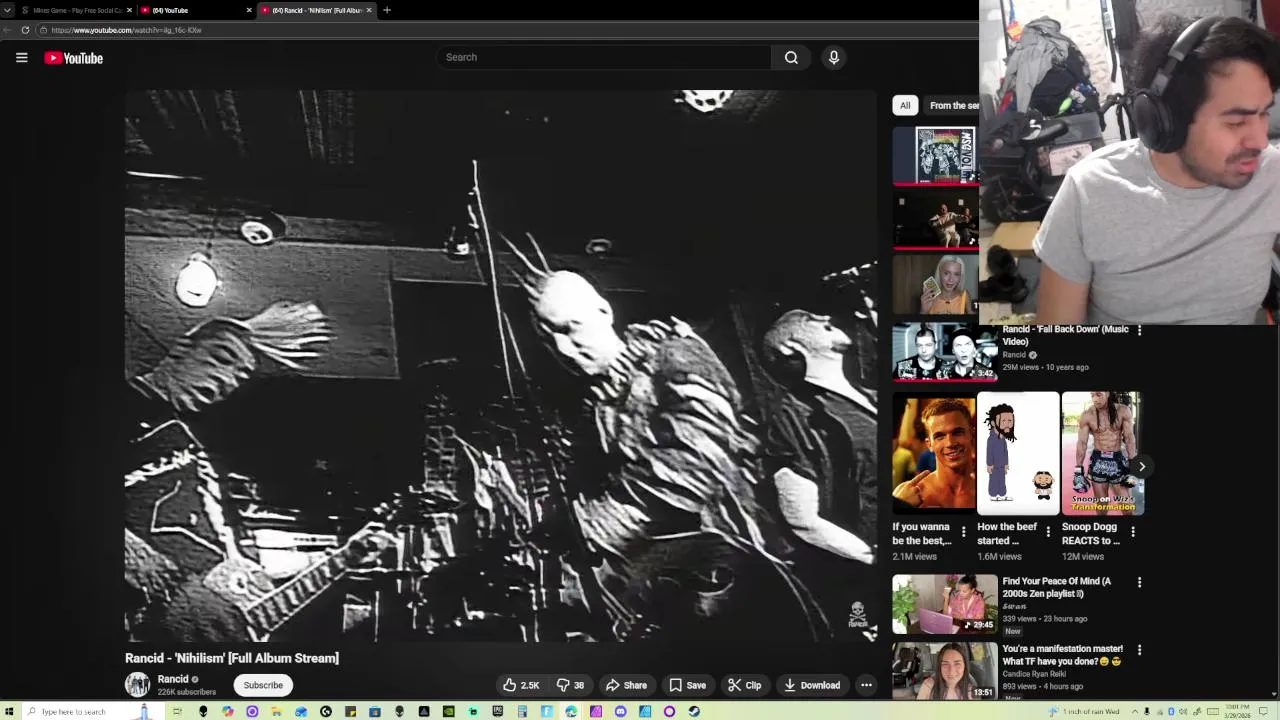Open options for 'How the beef started' short
This screenshot has width=1280, height=720.
pos(1048,532)
